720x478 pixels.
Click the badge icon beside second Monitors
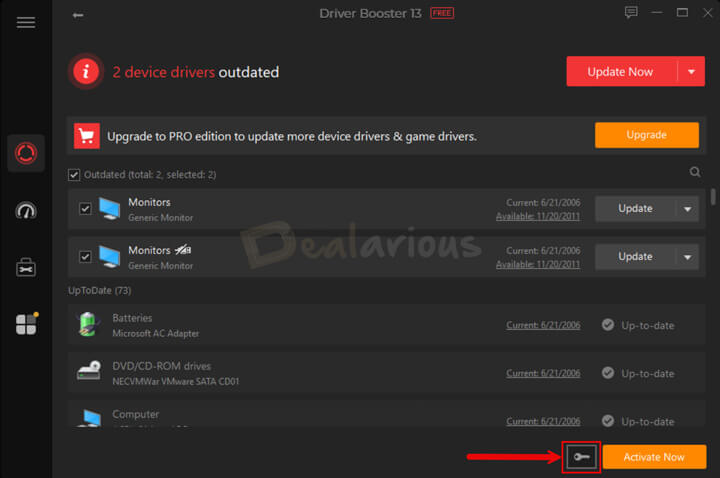[183, 250]
